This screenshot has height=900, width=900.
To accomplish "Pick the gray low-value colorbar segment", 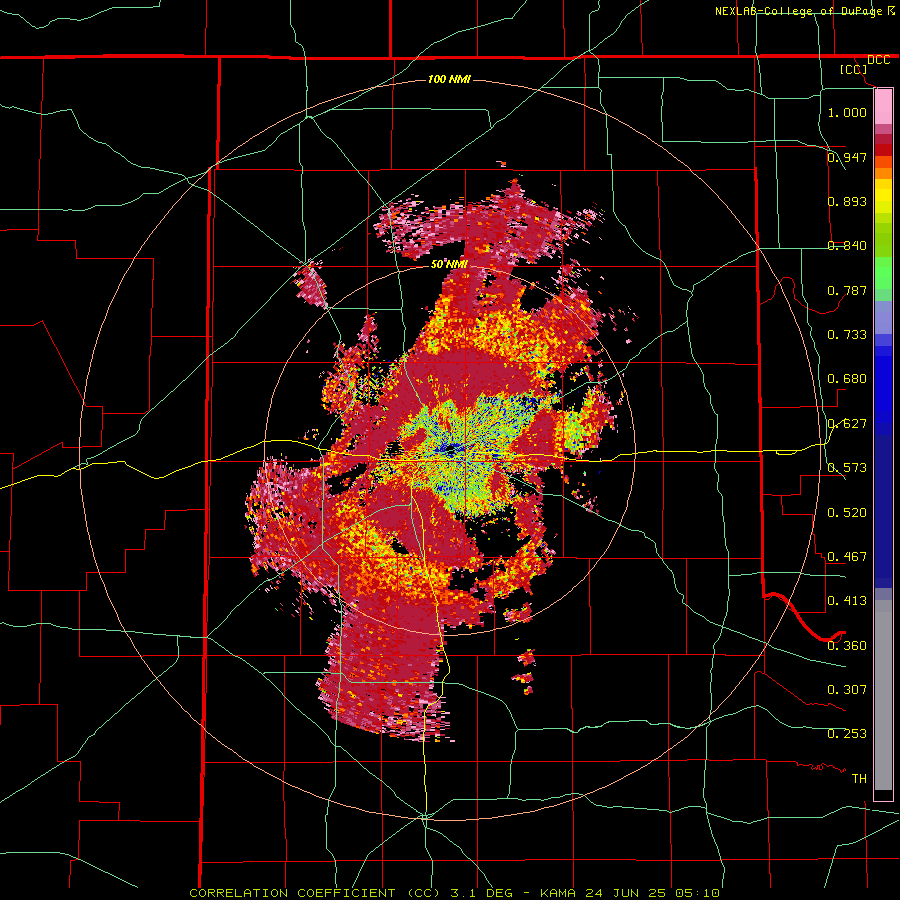I will pyautogui.click(x=883, y=695).
